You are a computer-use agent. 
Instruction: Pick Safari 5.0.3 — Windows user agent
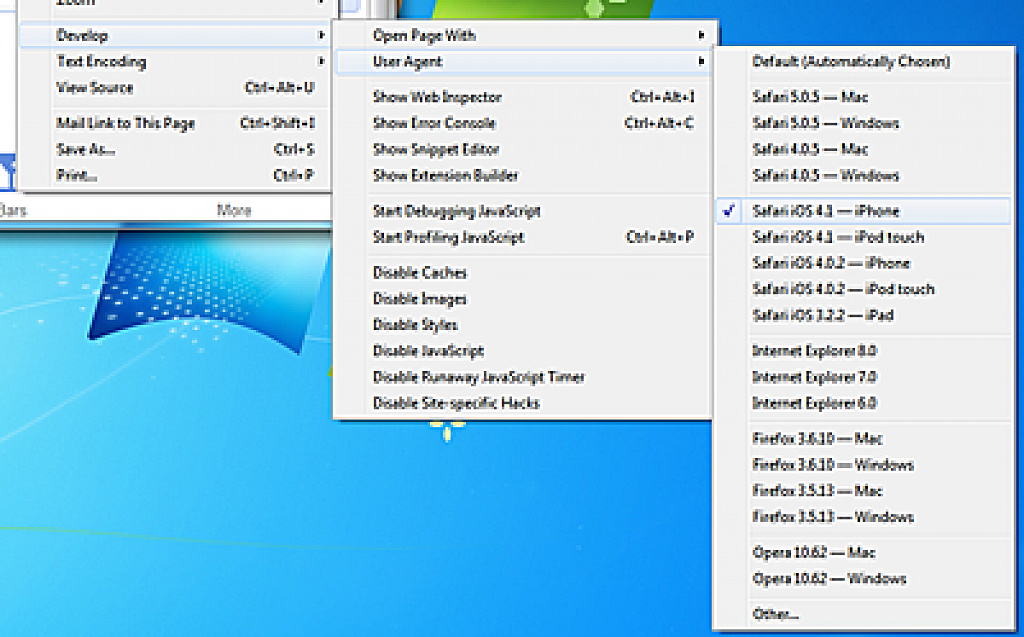pyautogui.click(x=863, y=123)
